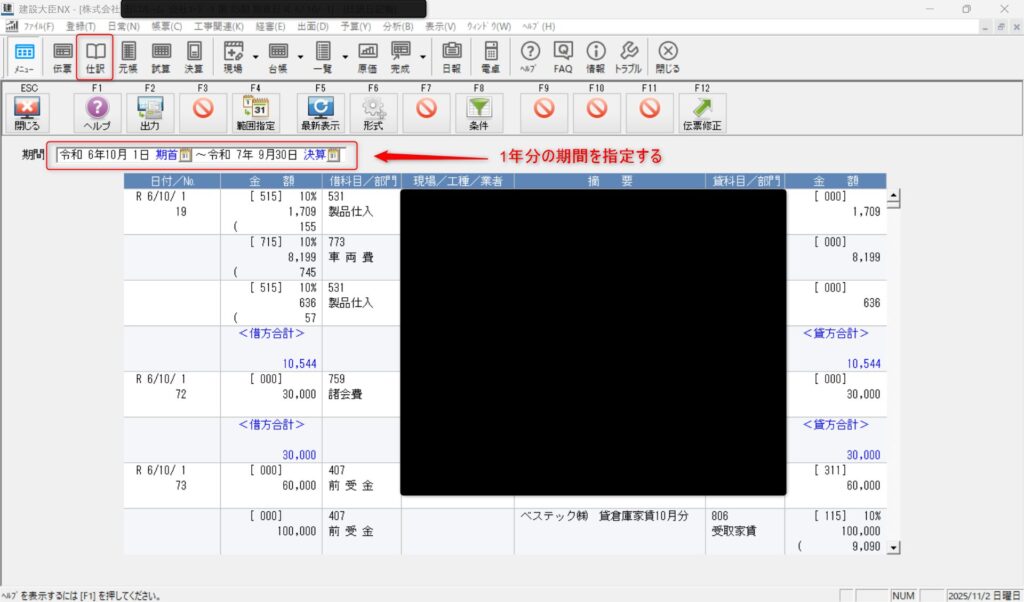Open the 期首 start date calendar picker
This screenshot has height=602, width=1024.
click(x=185, y=155)
